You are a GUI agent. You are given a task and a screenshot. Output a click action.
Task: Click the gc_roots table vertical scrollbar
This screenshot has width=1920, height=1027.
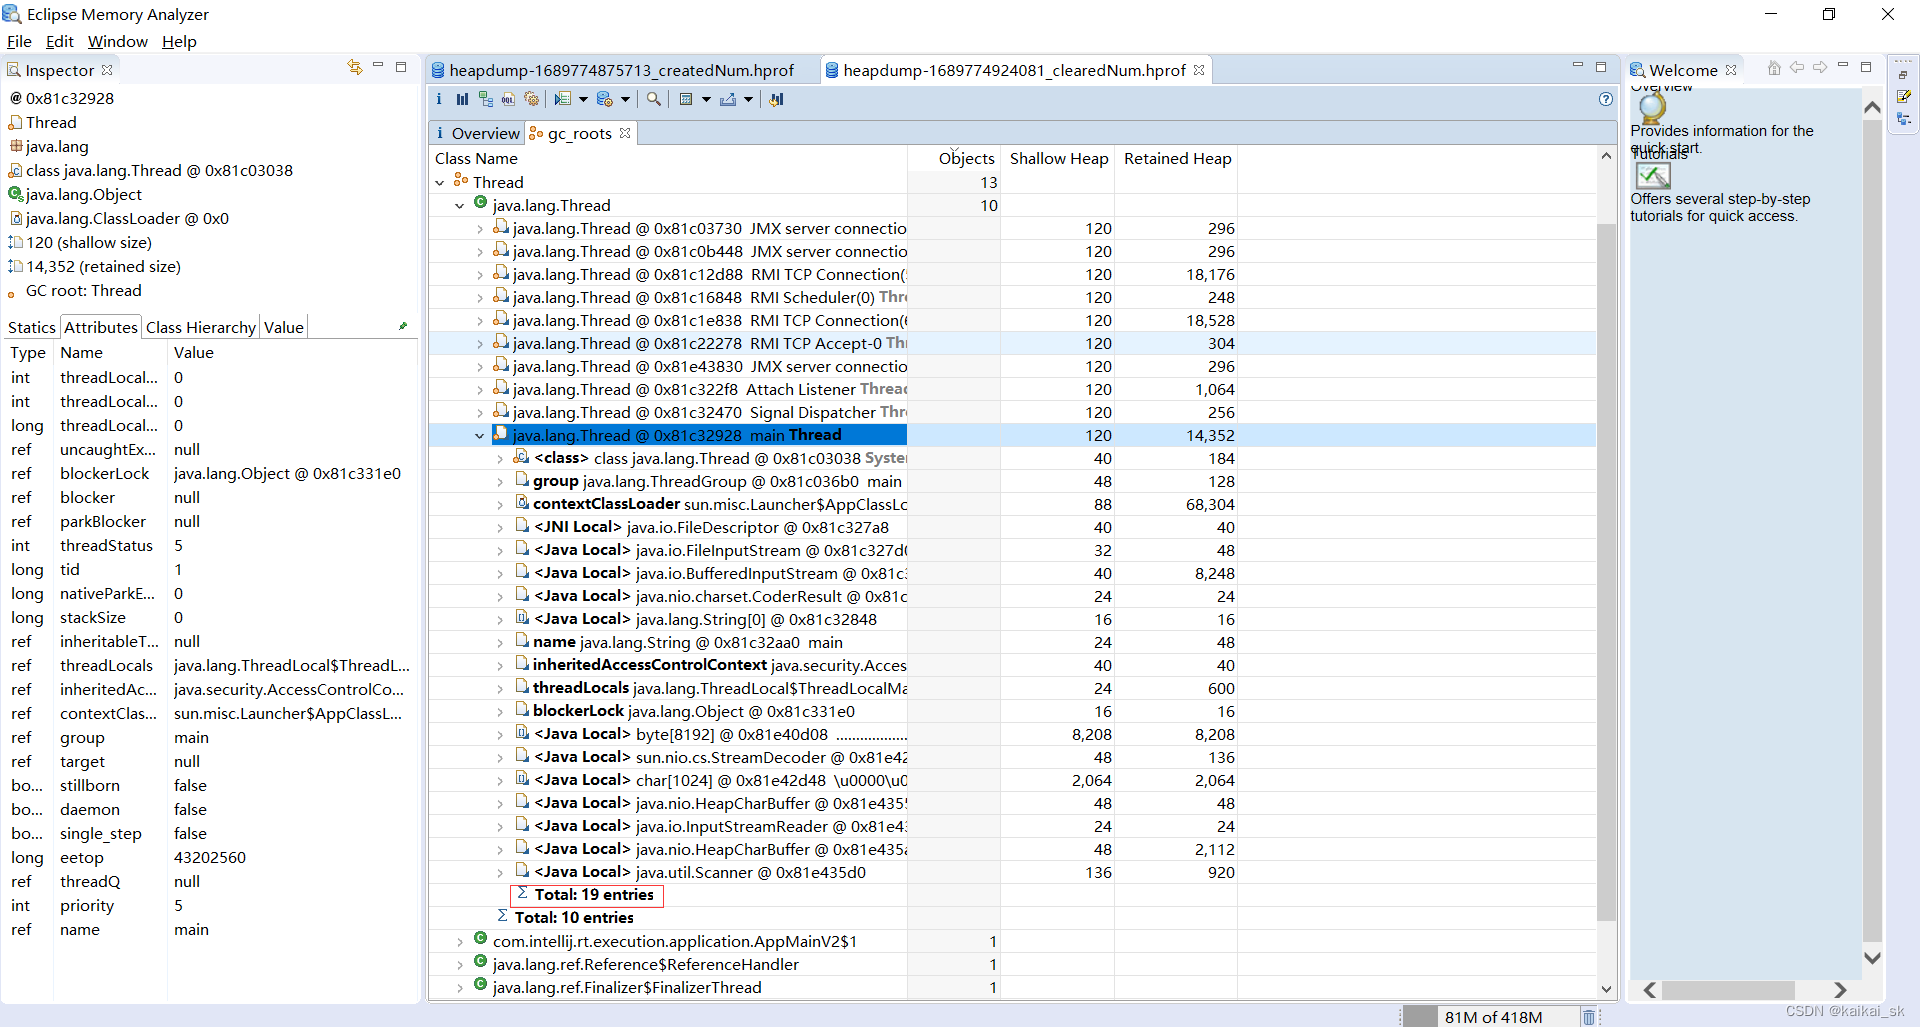tap(1606, 571)
